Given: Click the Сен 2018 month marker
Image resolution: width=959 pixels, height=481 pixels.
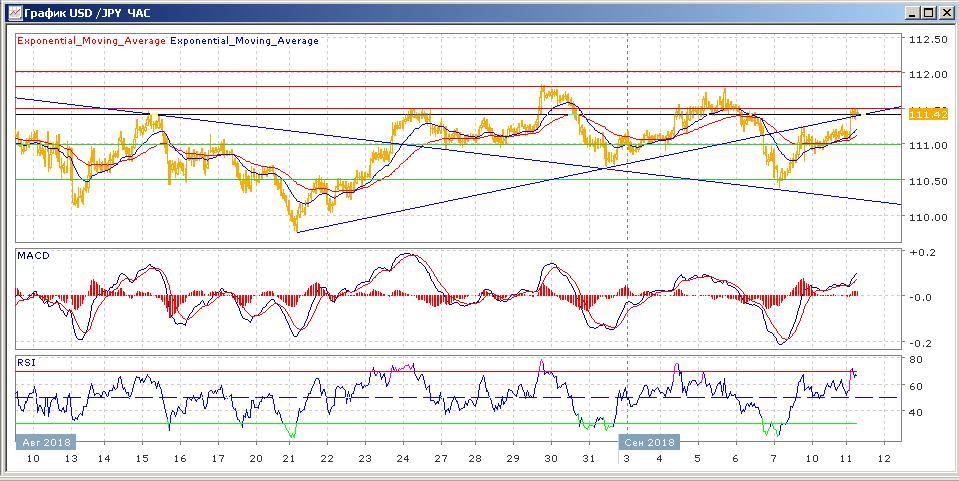Looking at the screenshot, I should pyautogui.click(x=649, y=441).
